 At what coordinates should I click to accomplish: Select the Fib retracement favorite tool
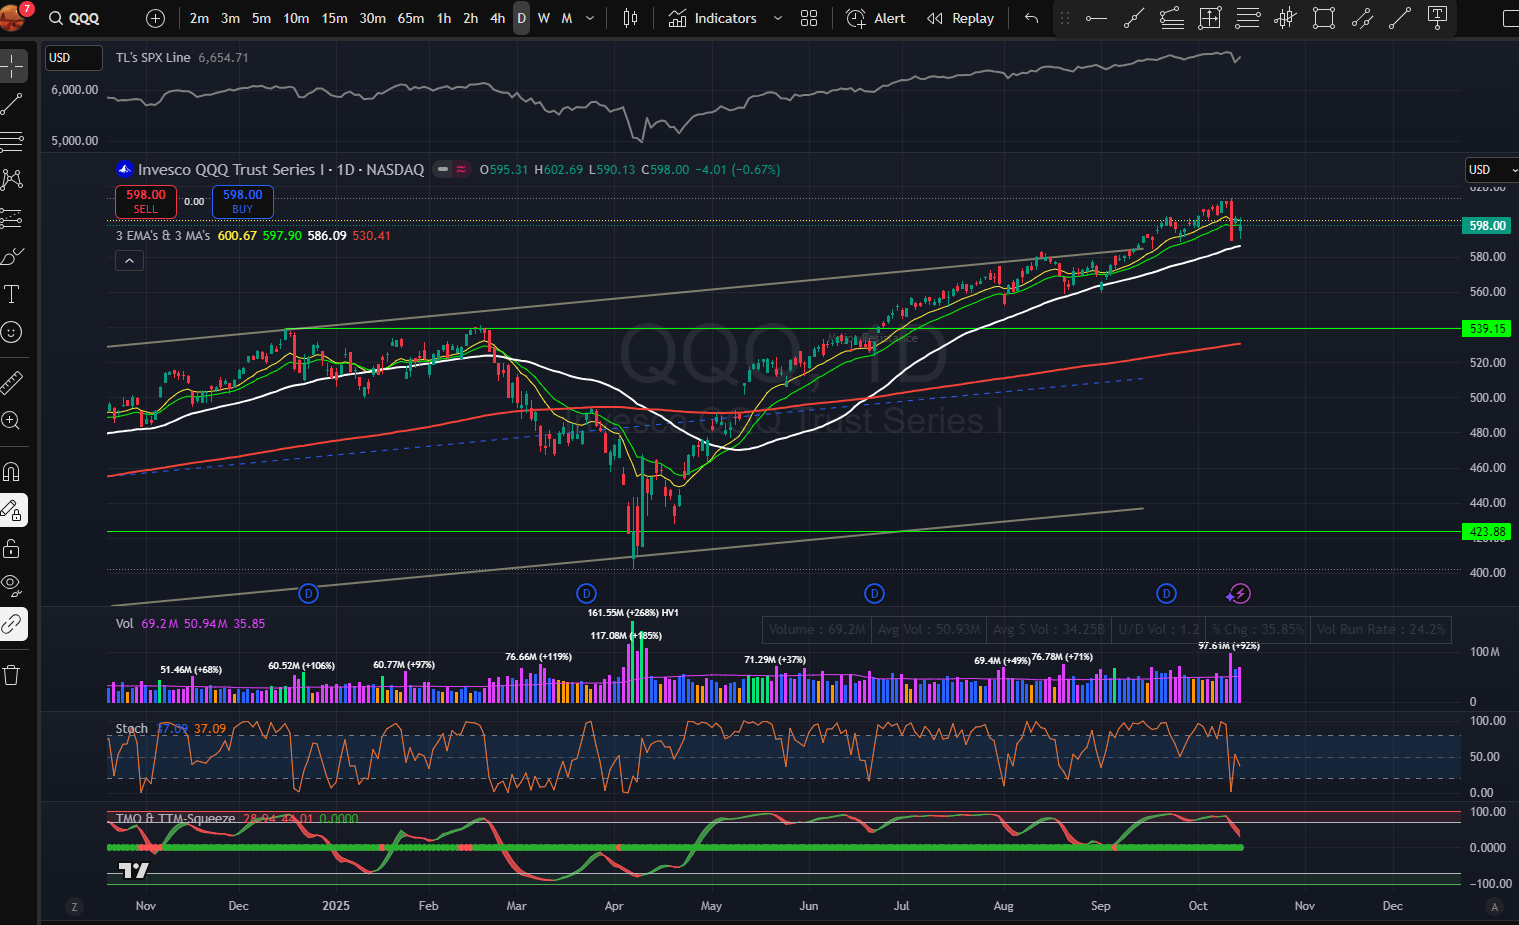[x=1172, y=18]
